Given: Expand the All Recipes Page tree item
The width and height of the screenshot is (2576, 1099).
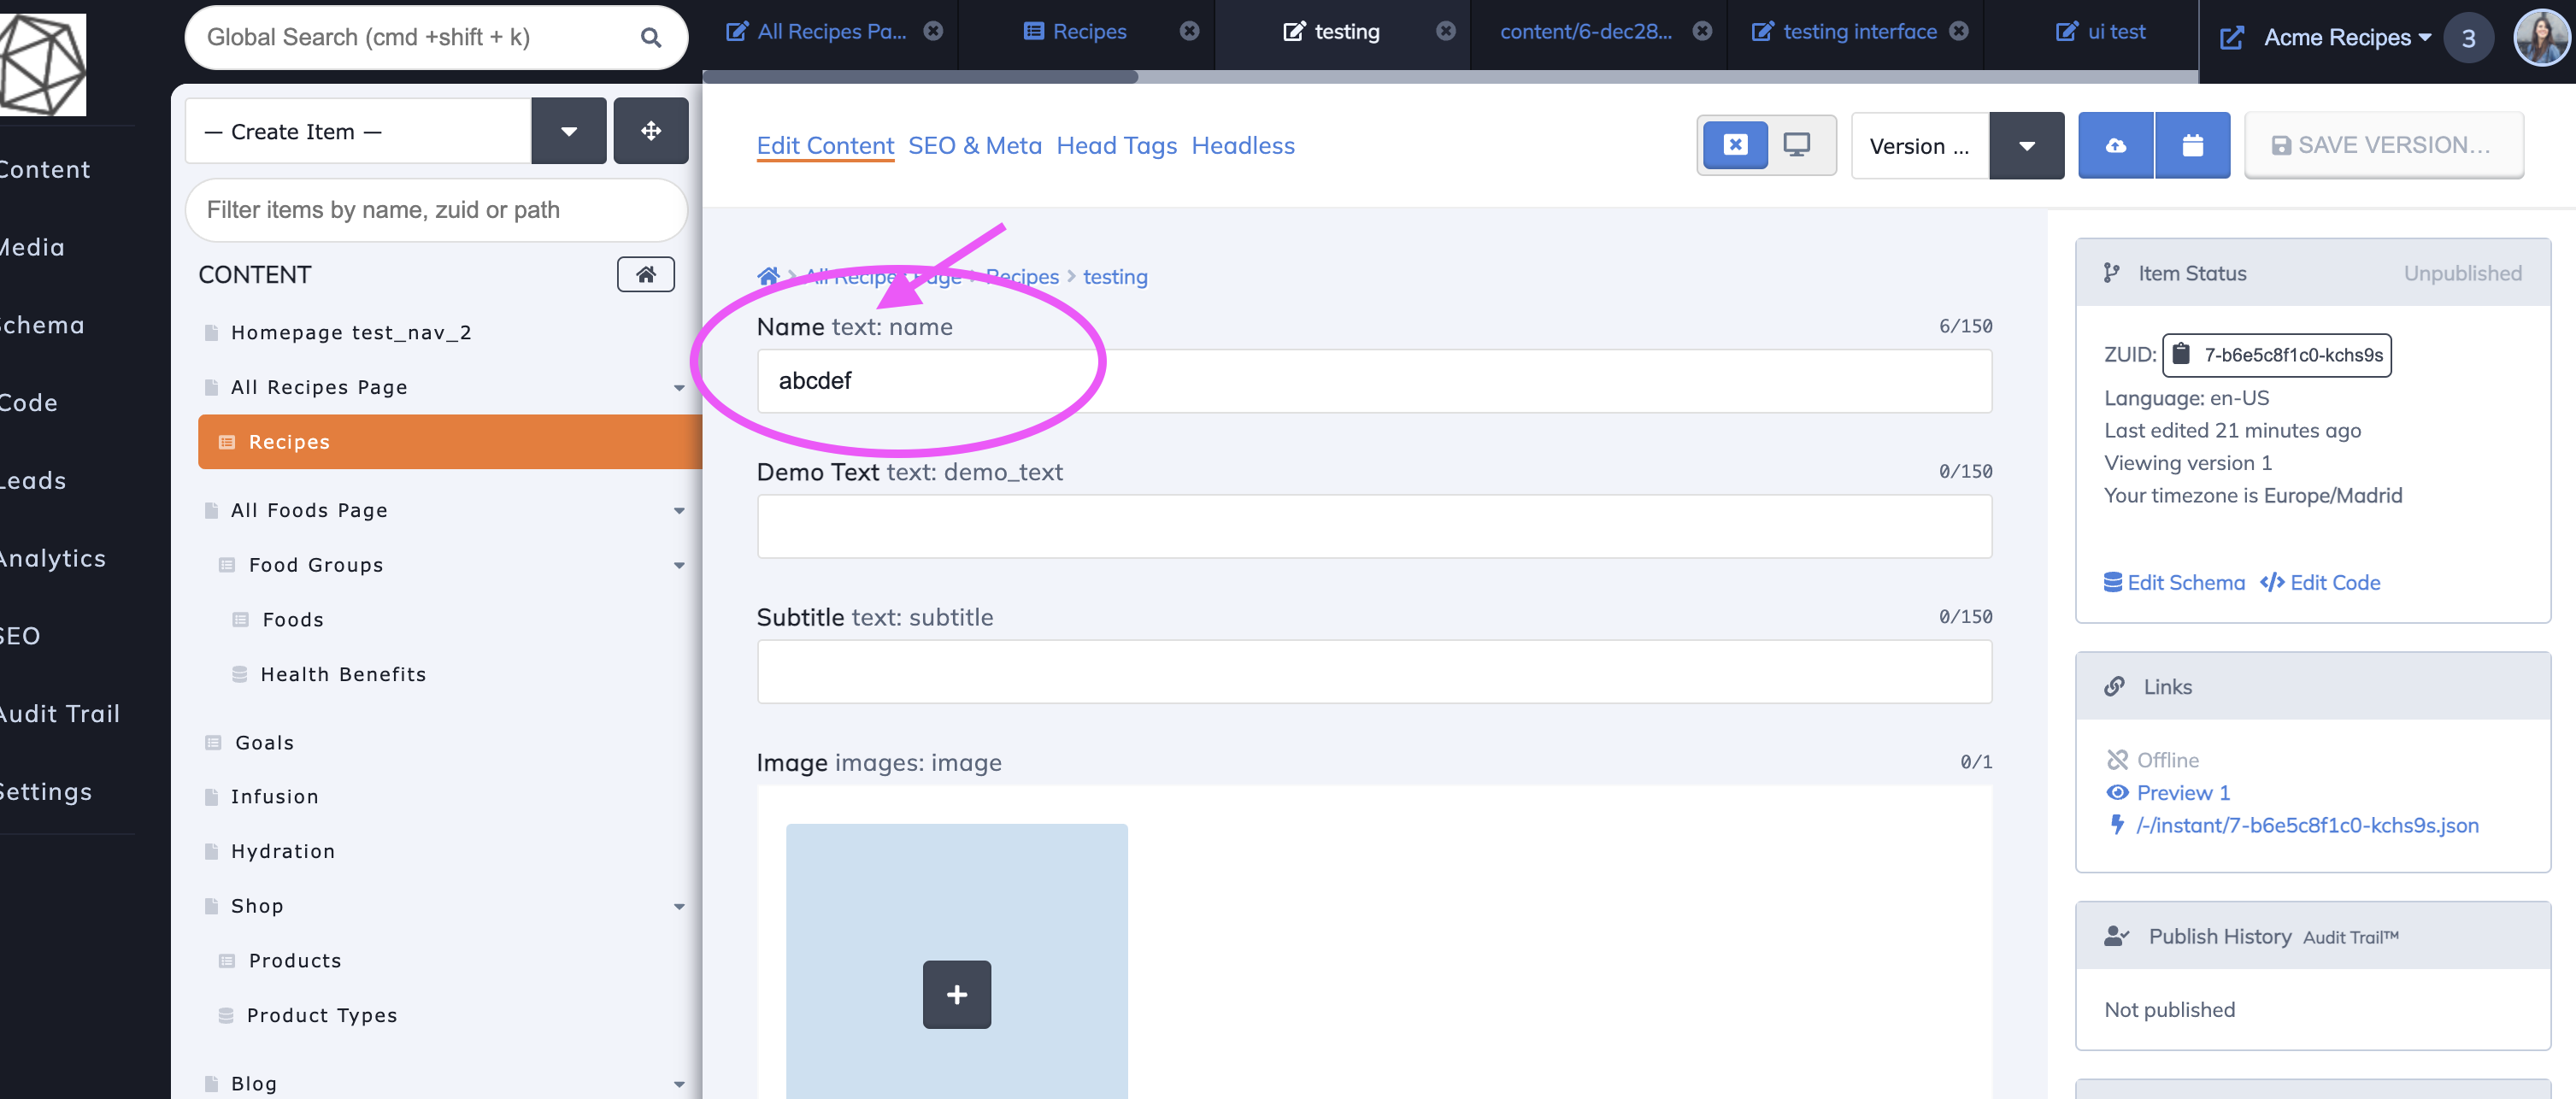Looking at the screenshot, I should [680, 388].
